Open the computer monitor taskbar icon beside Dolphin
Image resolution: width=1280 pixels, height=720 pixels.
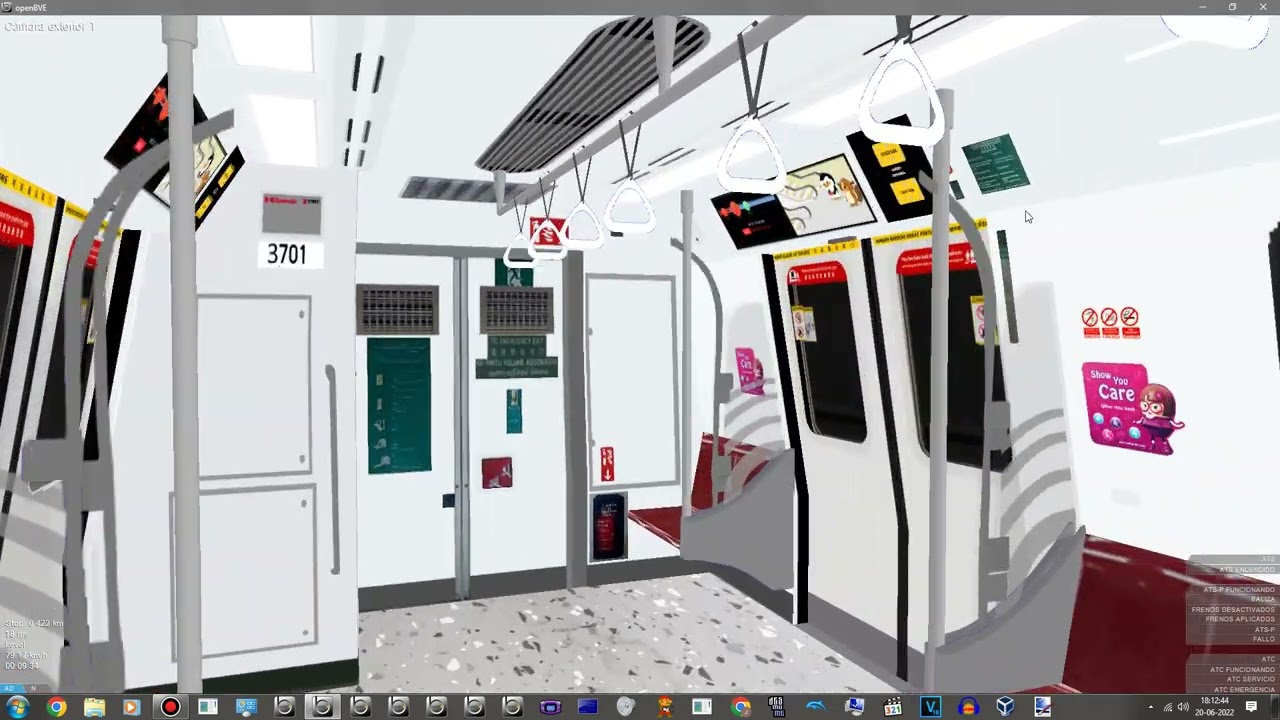pyautogui.click(x=855, y=707)
